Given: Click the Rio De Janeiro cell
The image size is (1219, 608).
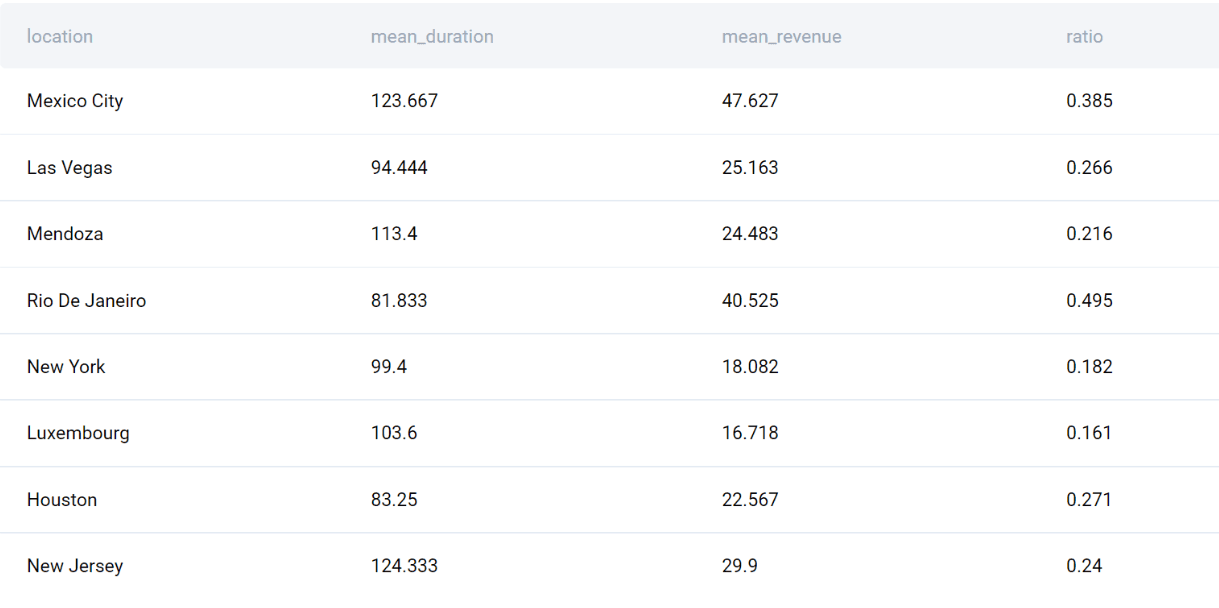Looking at the screenshot, I should (x=86, y=301).
